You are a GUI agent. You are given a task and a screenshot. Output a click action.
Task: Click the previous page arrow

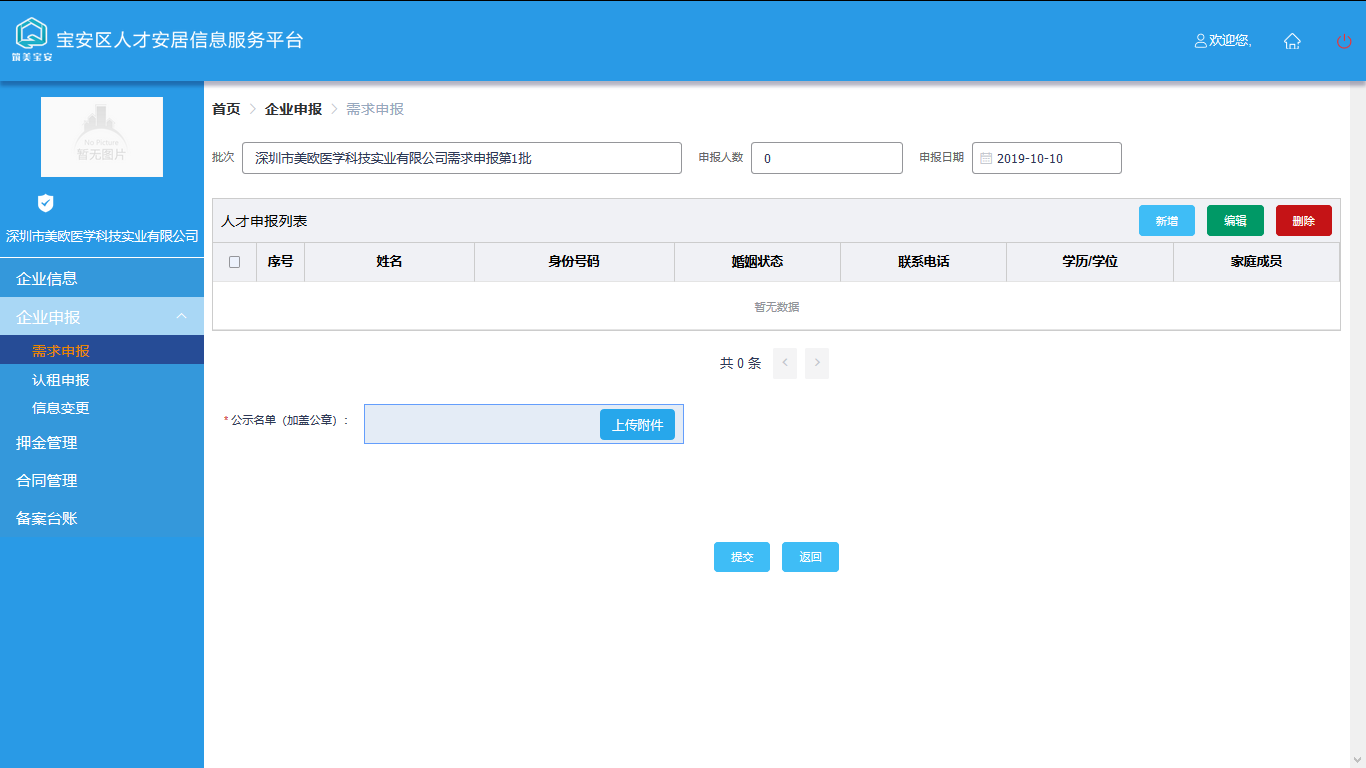tap(785, 363)
